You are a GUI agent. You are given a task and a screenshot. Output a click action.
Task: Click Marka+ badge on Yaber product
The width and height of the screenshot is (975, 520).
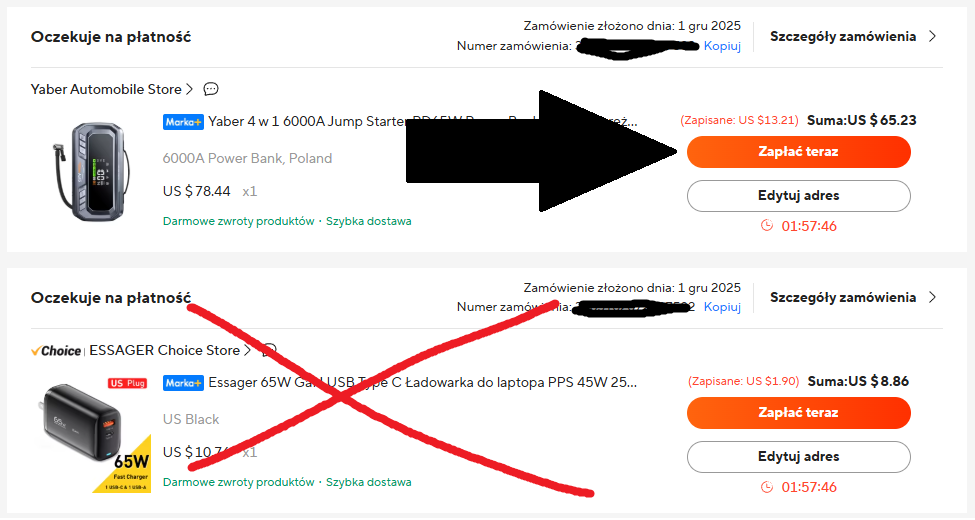pos(183,122)
